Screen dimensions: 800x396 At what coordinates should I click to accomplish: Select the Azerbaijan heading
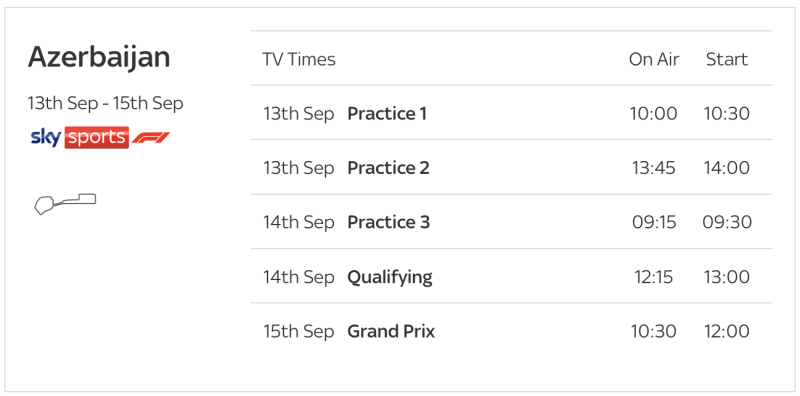click(99, 57)
